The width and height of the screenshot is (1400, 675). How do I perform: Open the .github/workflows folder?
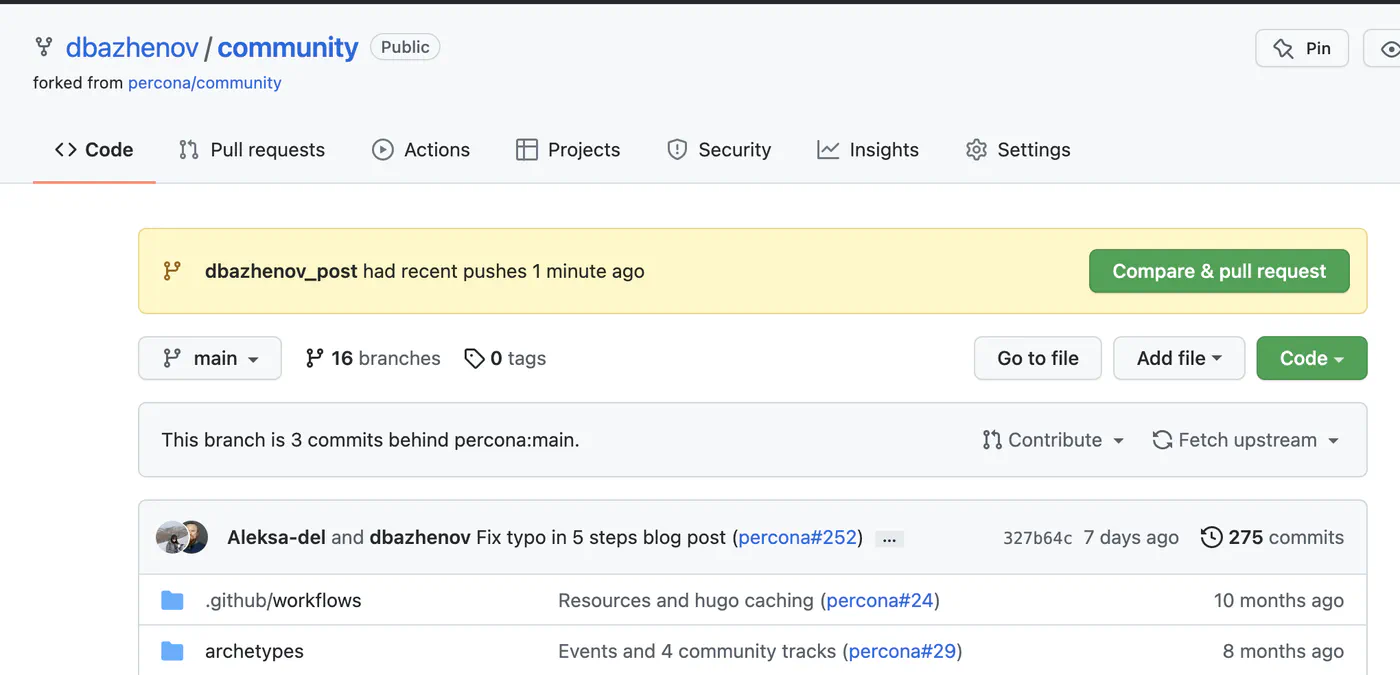[x=283, y=600]
